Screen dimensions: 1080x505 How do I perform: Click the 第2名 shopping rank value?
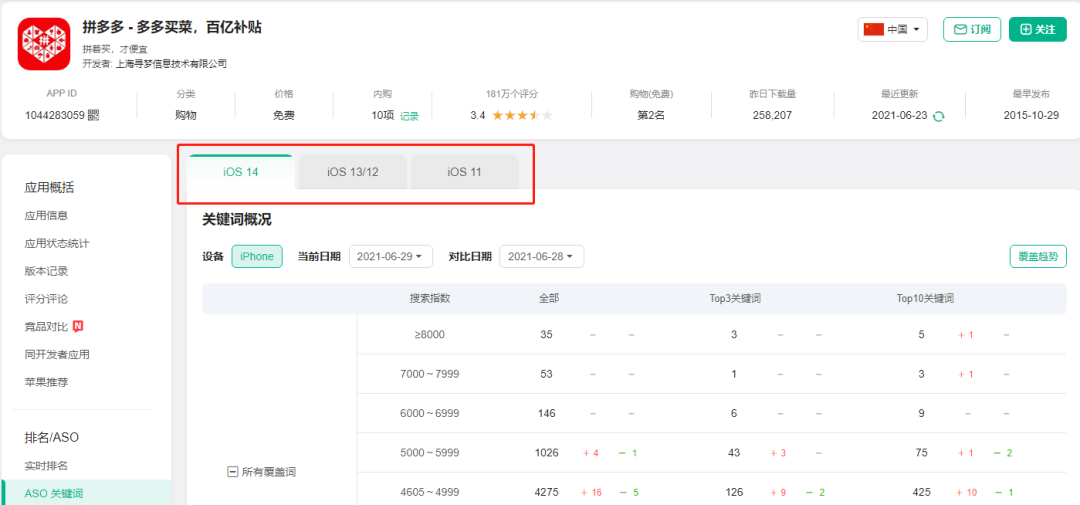[651, 116]
